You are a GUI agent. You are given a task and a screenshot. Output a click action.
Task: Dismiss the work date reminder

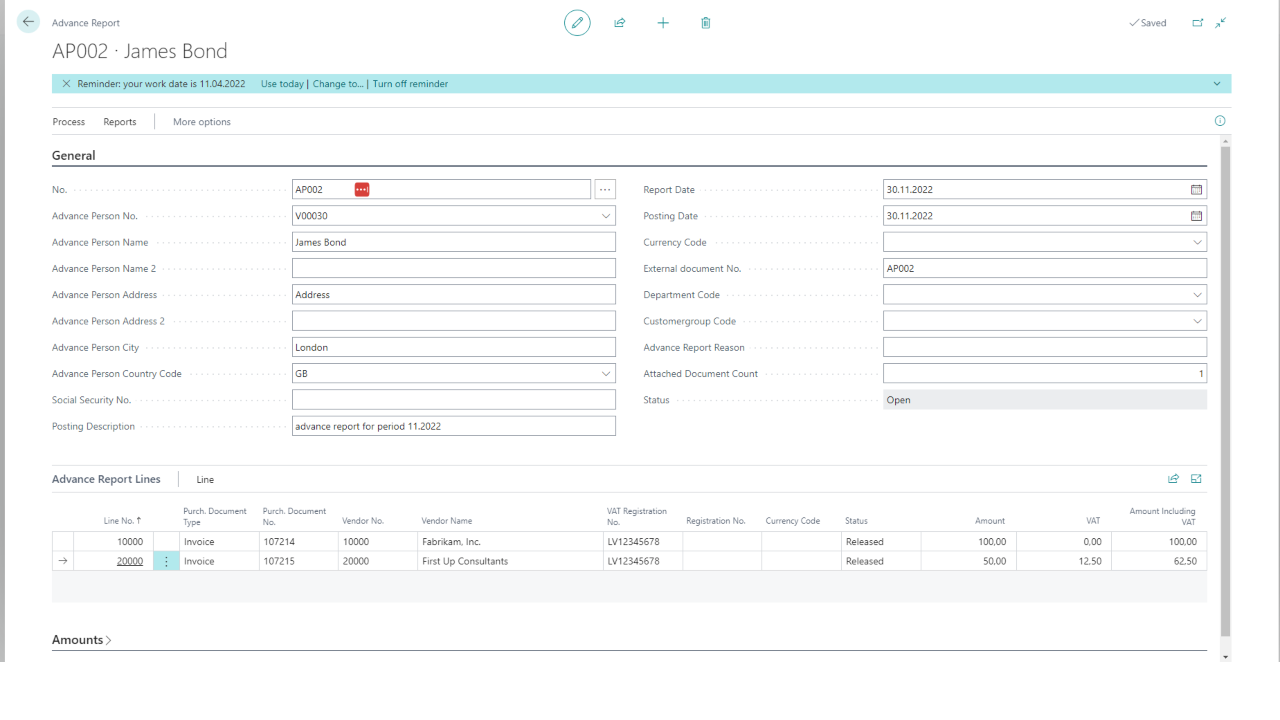coord(66,84)
